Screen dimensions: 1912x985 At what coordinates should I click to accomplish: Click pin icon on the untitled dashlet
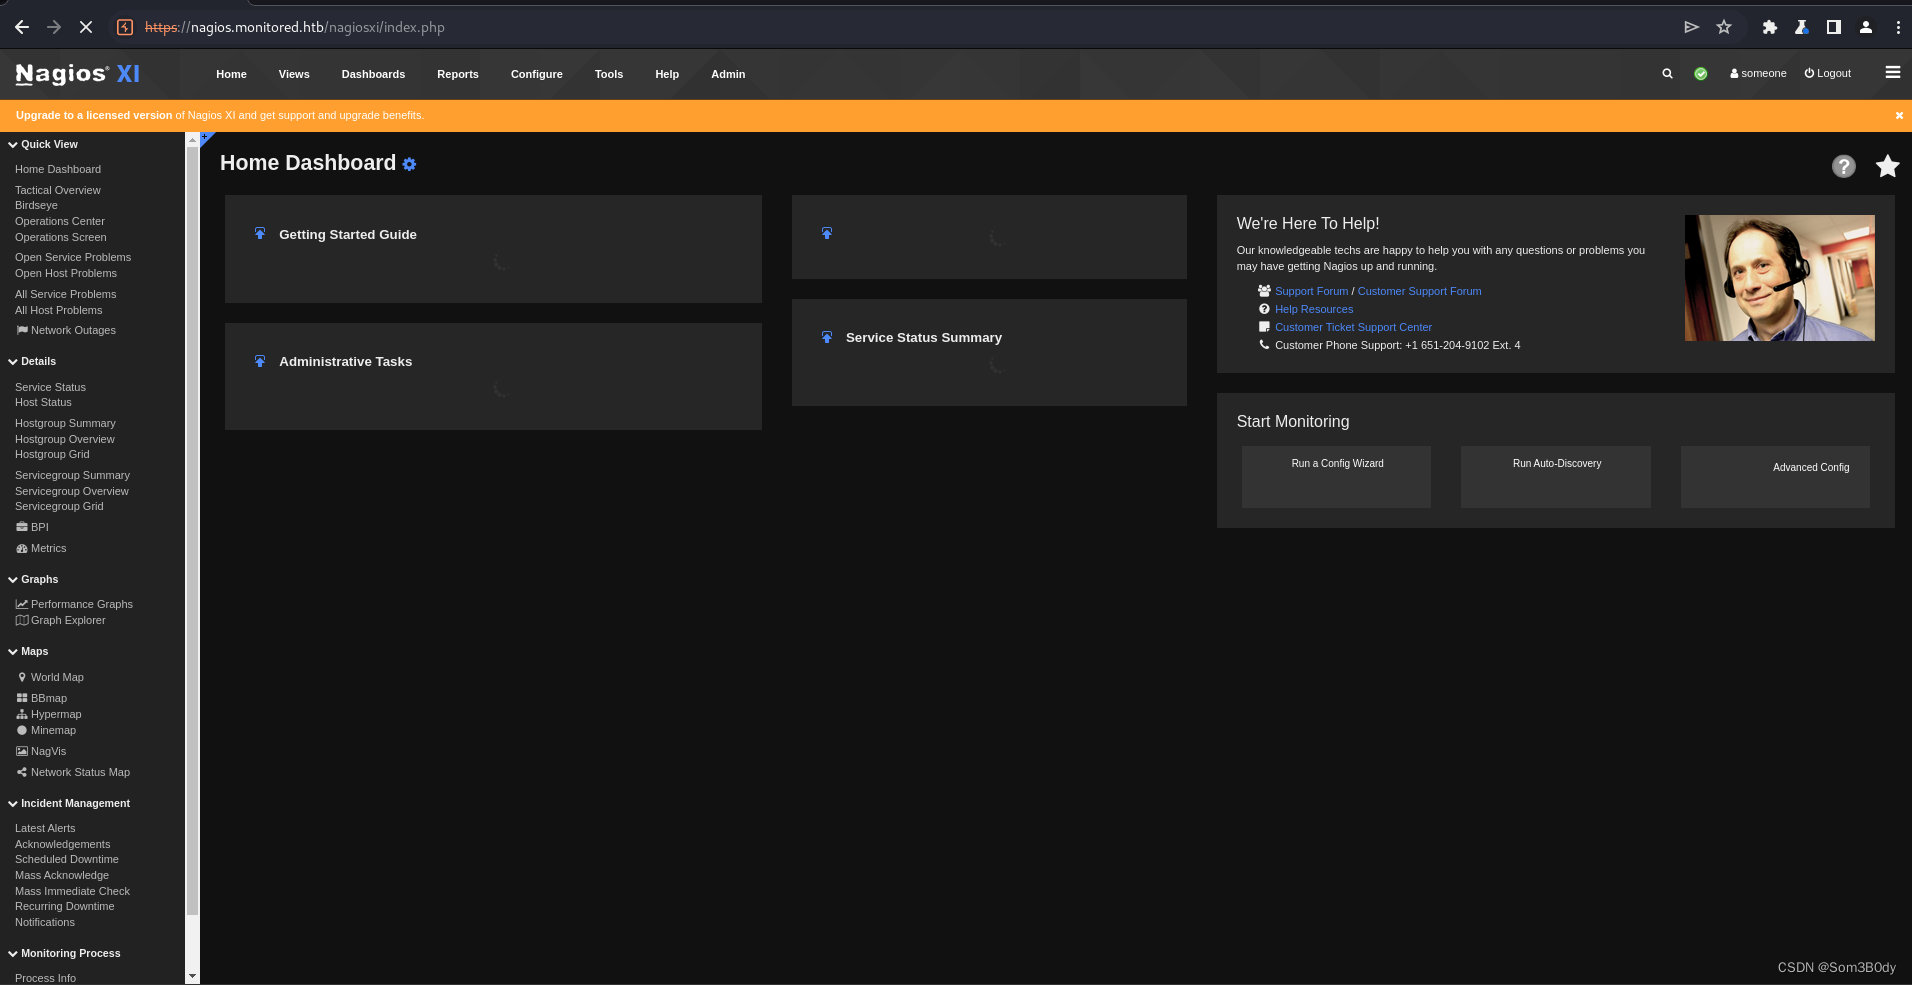[x=827, y=233]
